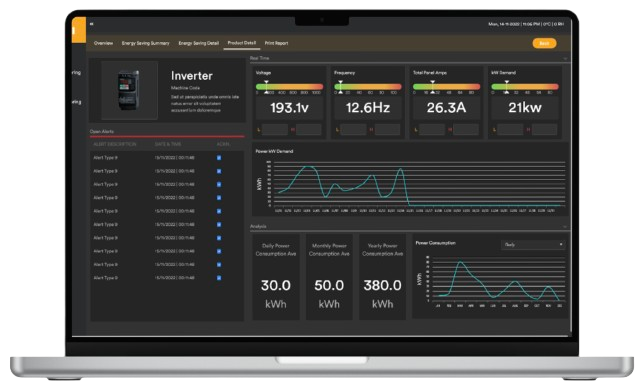Click the Daily Power Consumption 30.0 kWh card
The width and height of the screenshot is (643, 388).
(x=276, y=277)
